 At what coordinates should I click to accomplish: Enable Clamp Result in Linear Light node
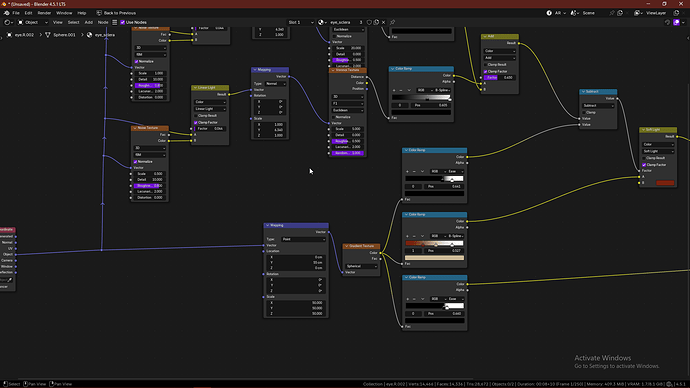tap(196, 116)
